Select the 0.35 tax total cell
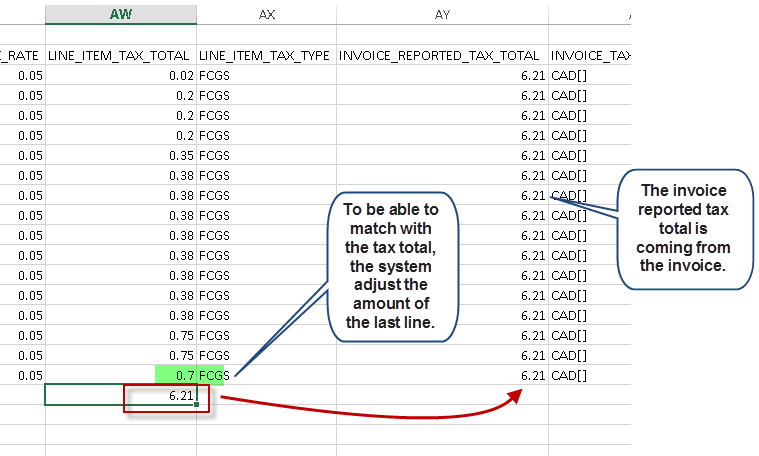The height and width of the screenshot is (456, 759). [121, 155]
